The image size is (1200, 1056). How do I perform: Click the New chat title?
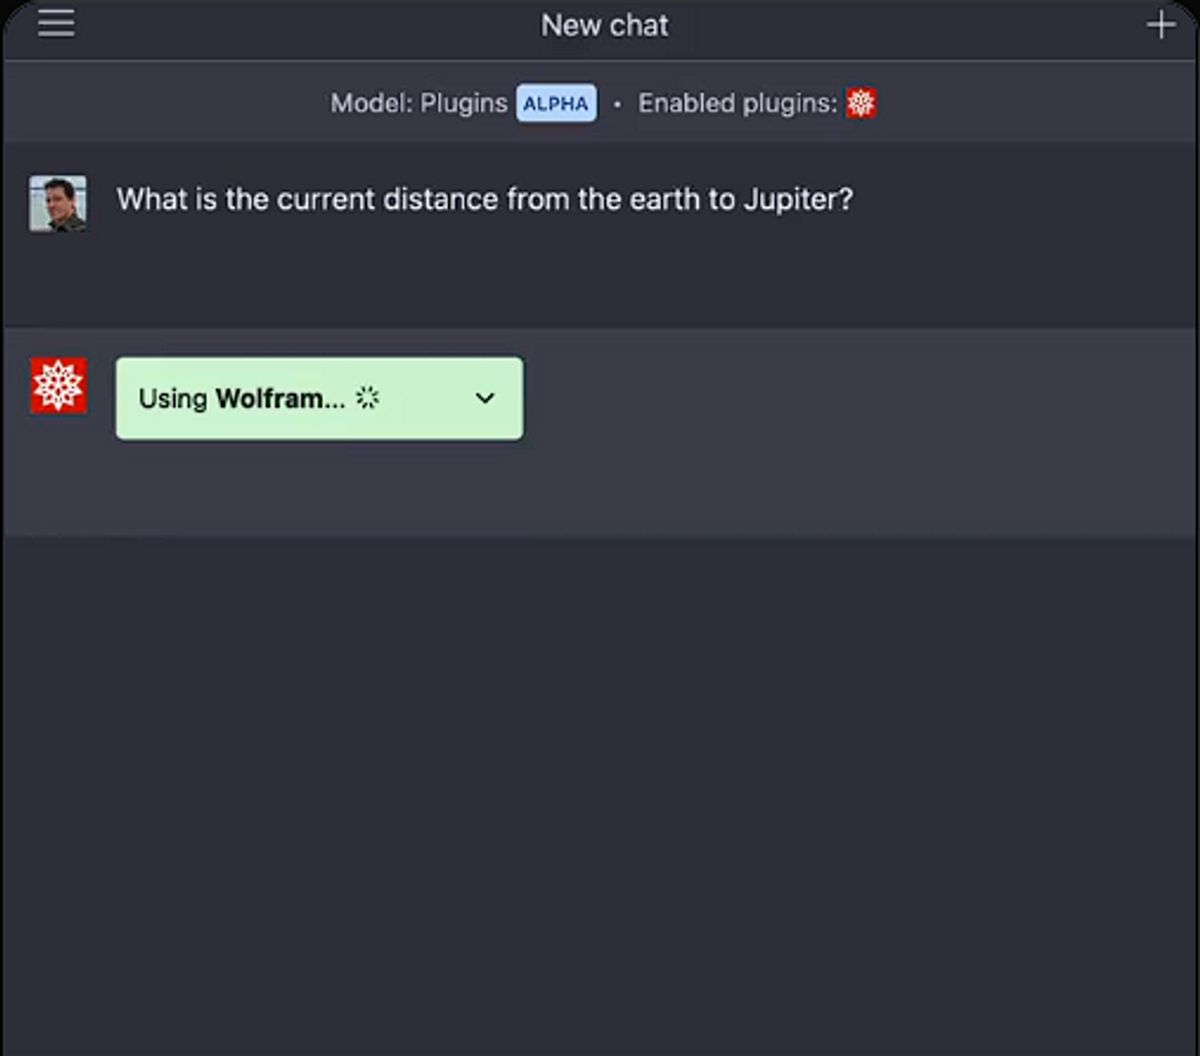pos(605,25)
